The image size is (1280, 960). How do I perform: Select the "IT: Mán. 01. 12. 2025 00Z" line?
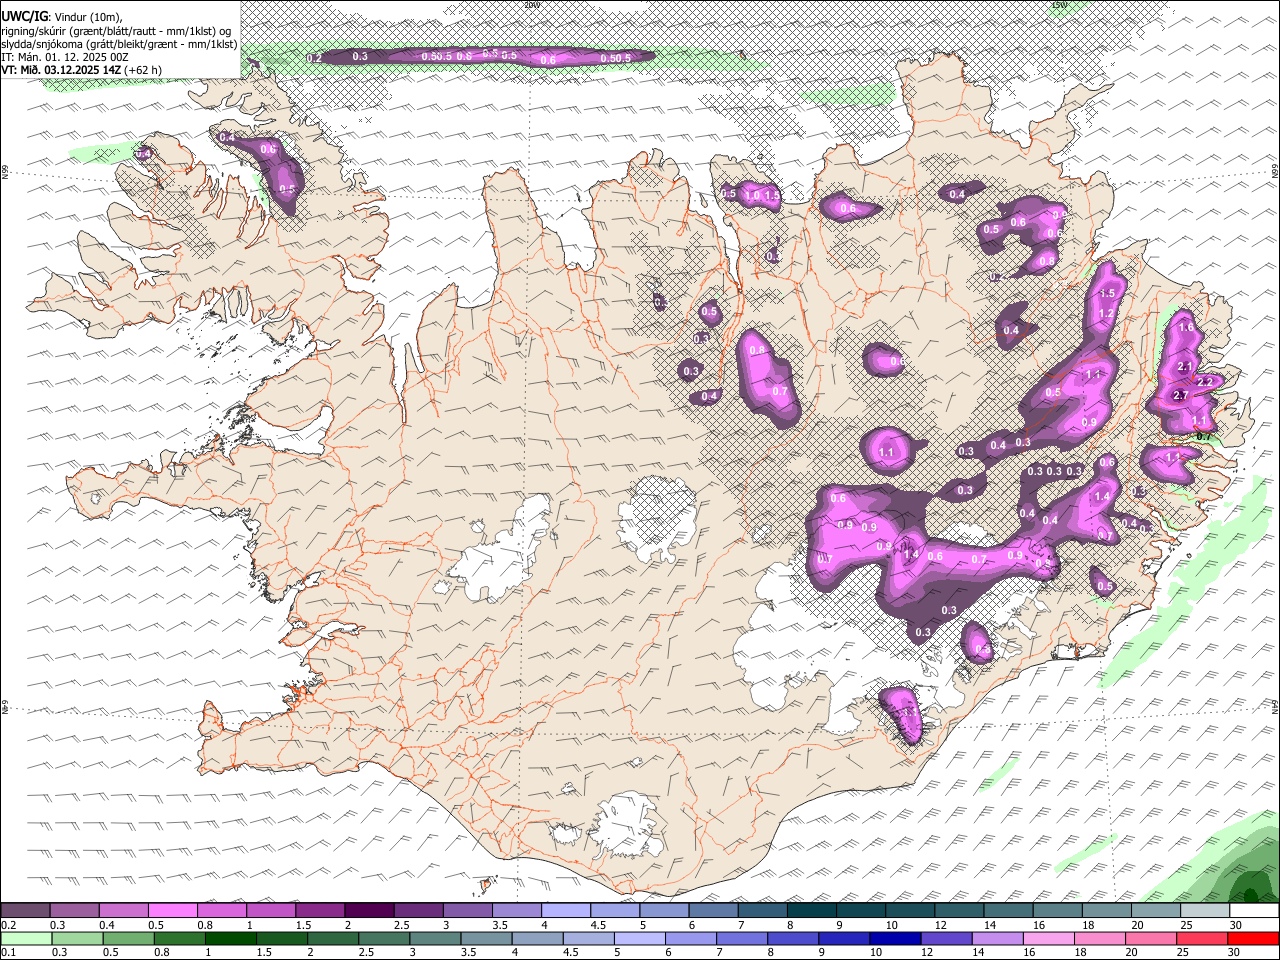tap(65, 57)
